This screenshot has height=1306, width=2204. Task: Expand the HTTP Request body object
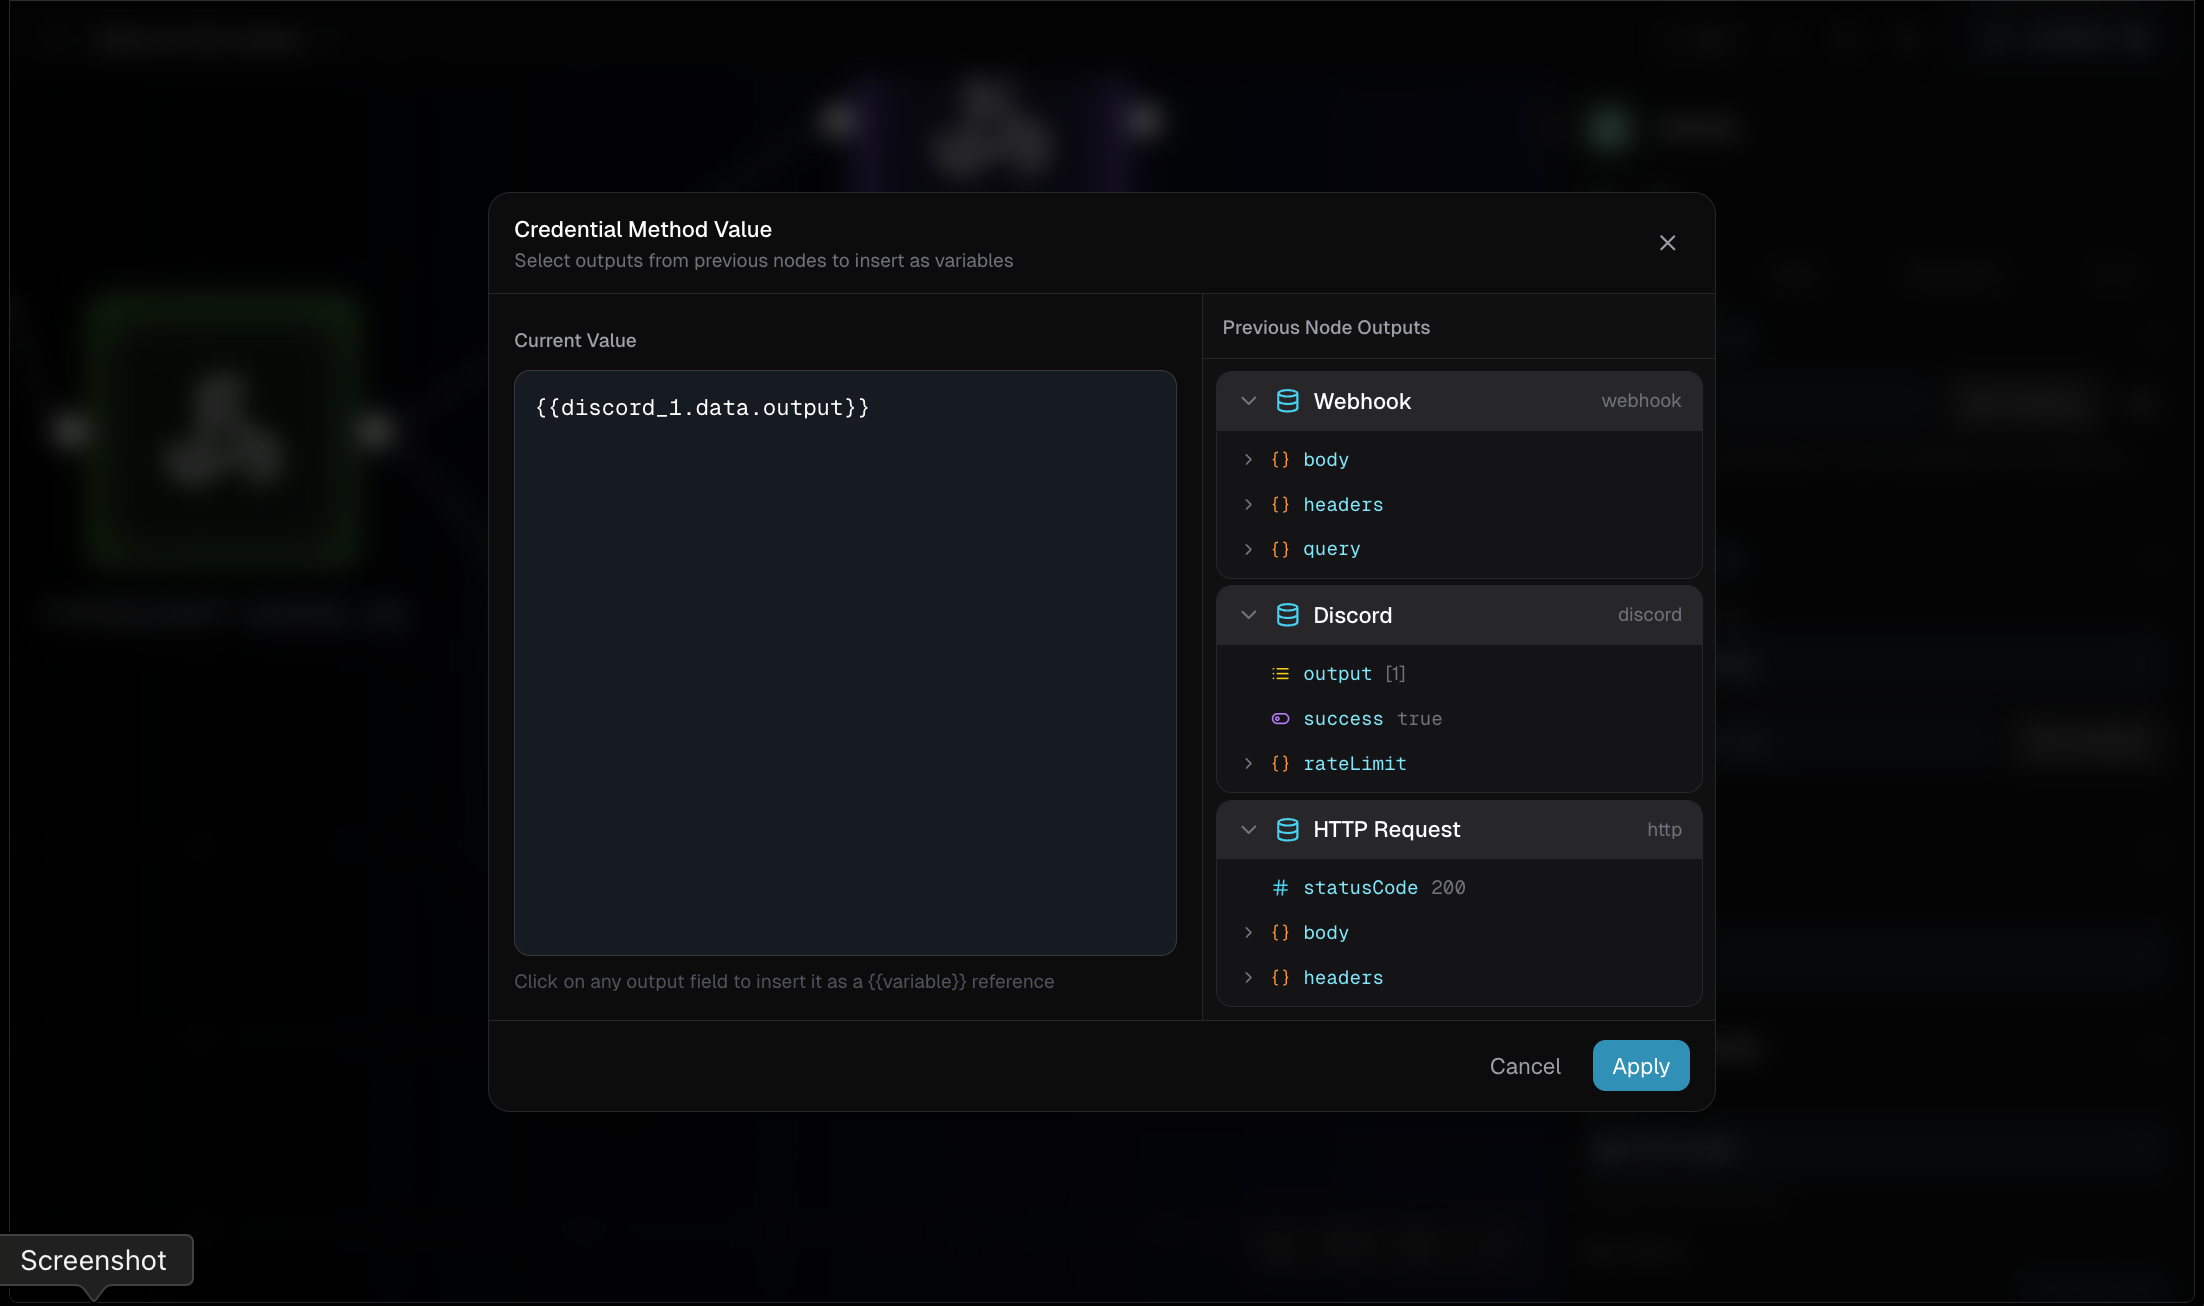click(x=1248, y=933)
